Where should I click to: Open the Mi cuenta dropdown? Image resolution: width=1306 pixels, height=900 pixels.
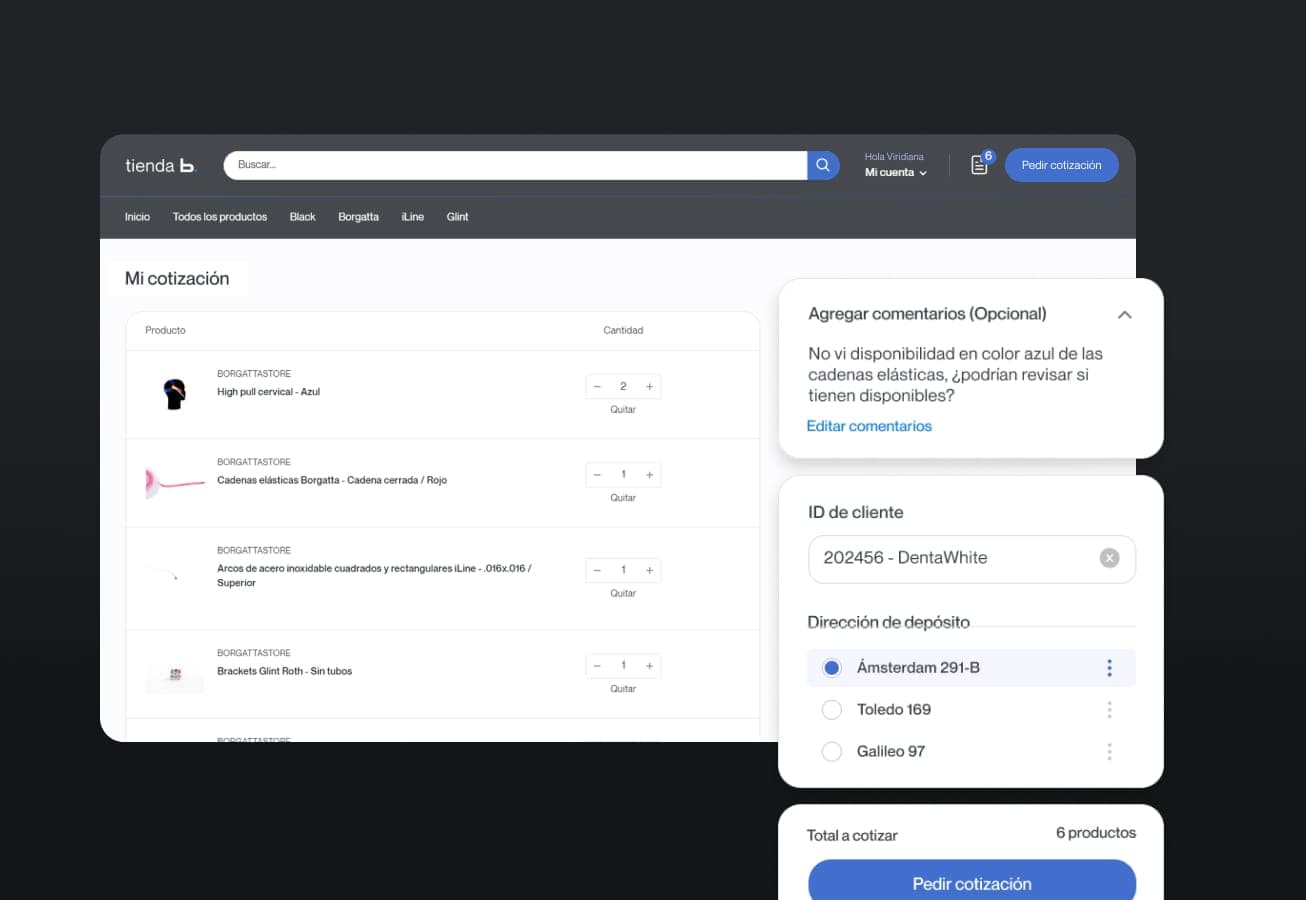894,172
